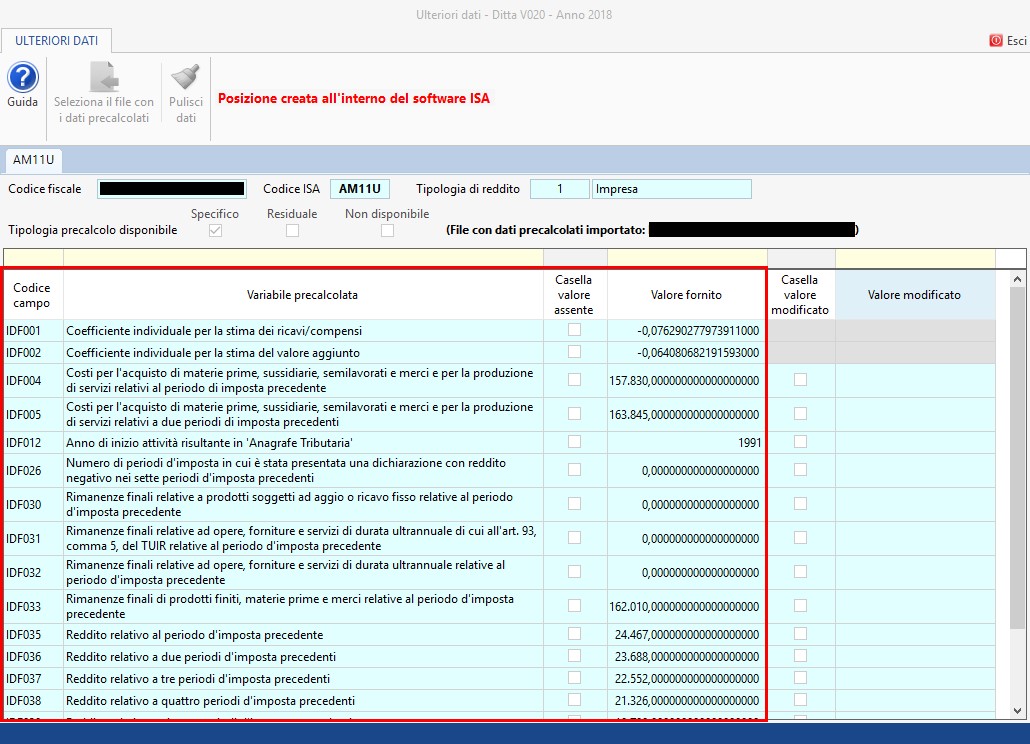Click the Codice fiscale field

coord(172,189)
